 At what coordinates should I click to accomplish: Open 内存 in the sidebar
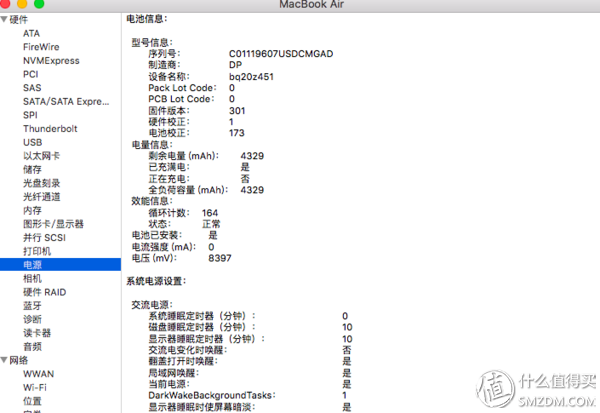(x=32, y=211)
